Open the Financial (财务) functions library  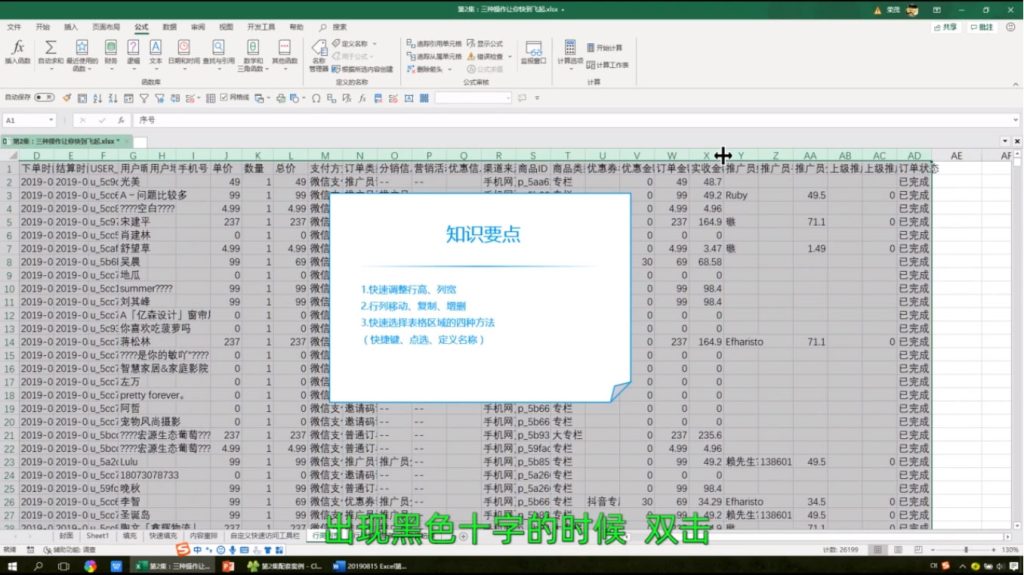click(x=111, y=52)
